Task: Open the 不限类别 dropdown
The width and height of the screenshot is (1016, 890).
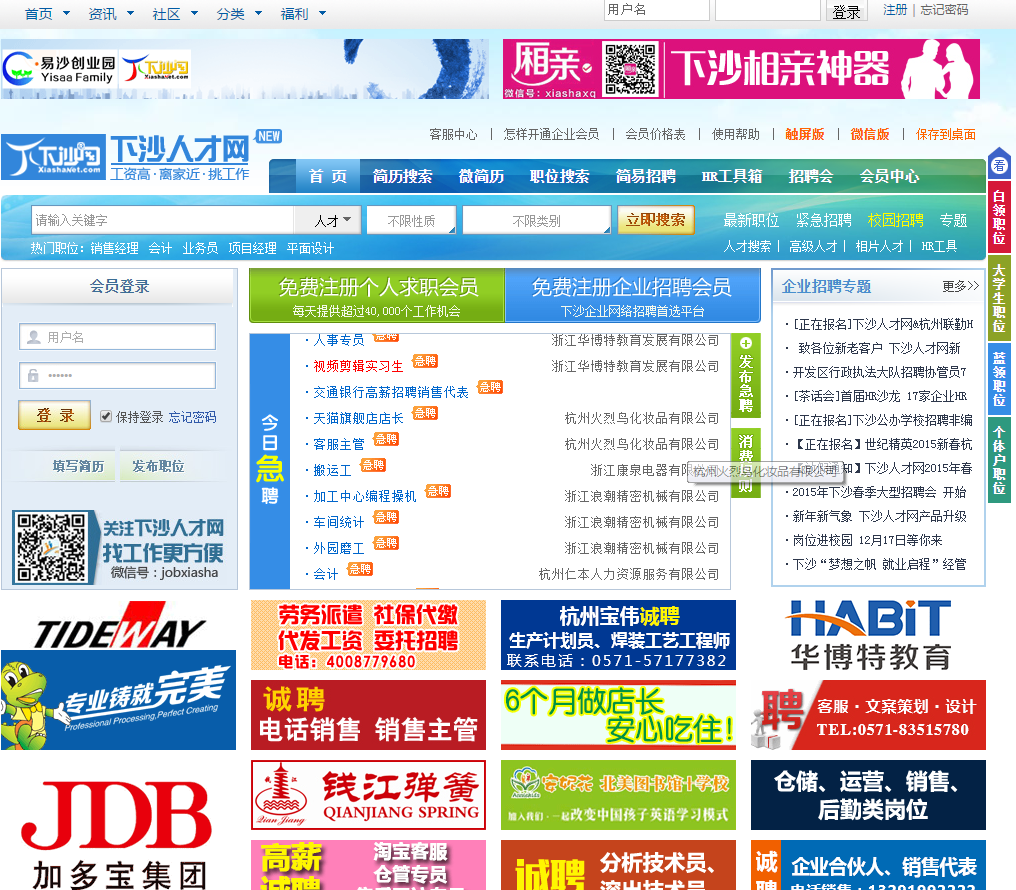Action: tap(537, 220)
